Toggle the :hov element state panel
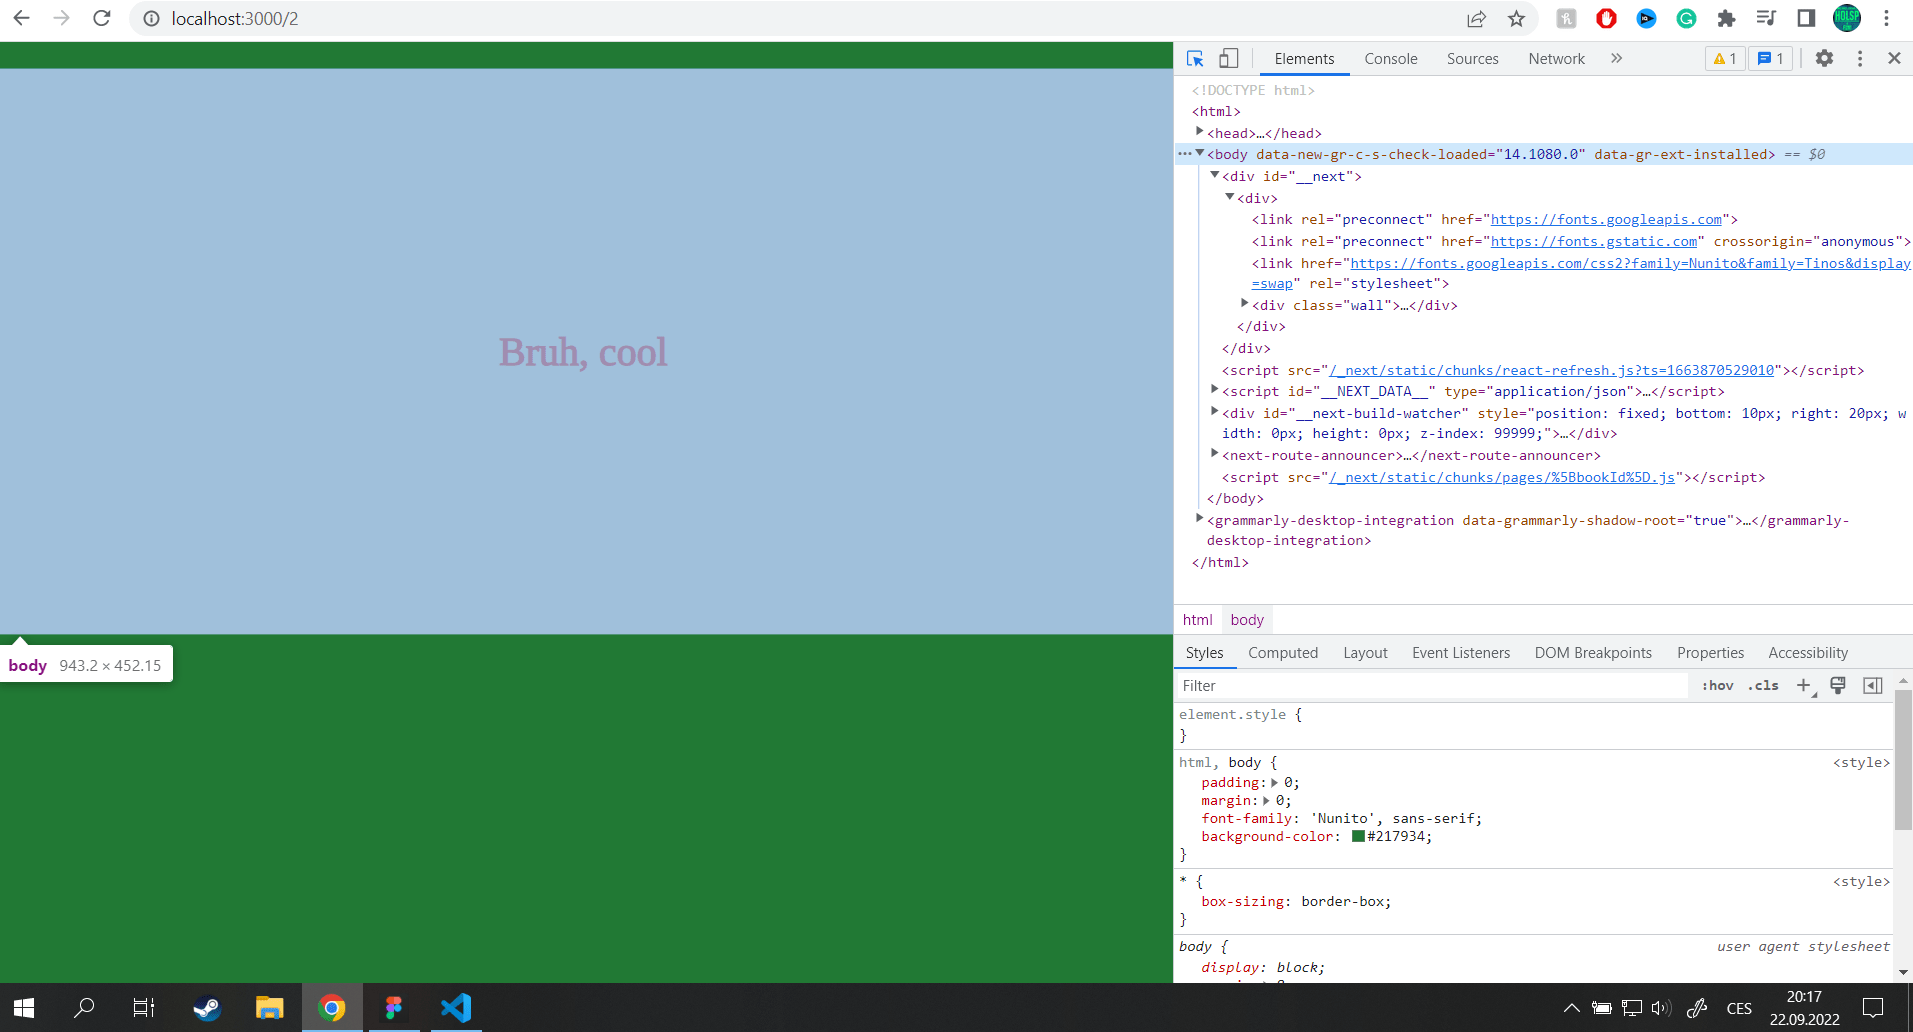Screen dimensions: 1913x1032 point(1718,686)
